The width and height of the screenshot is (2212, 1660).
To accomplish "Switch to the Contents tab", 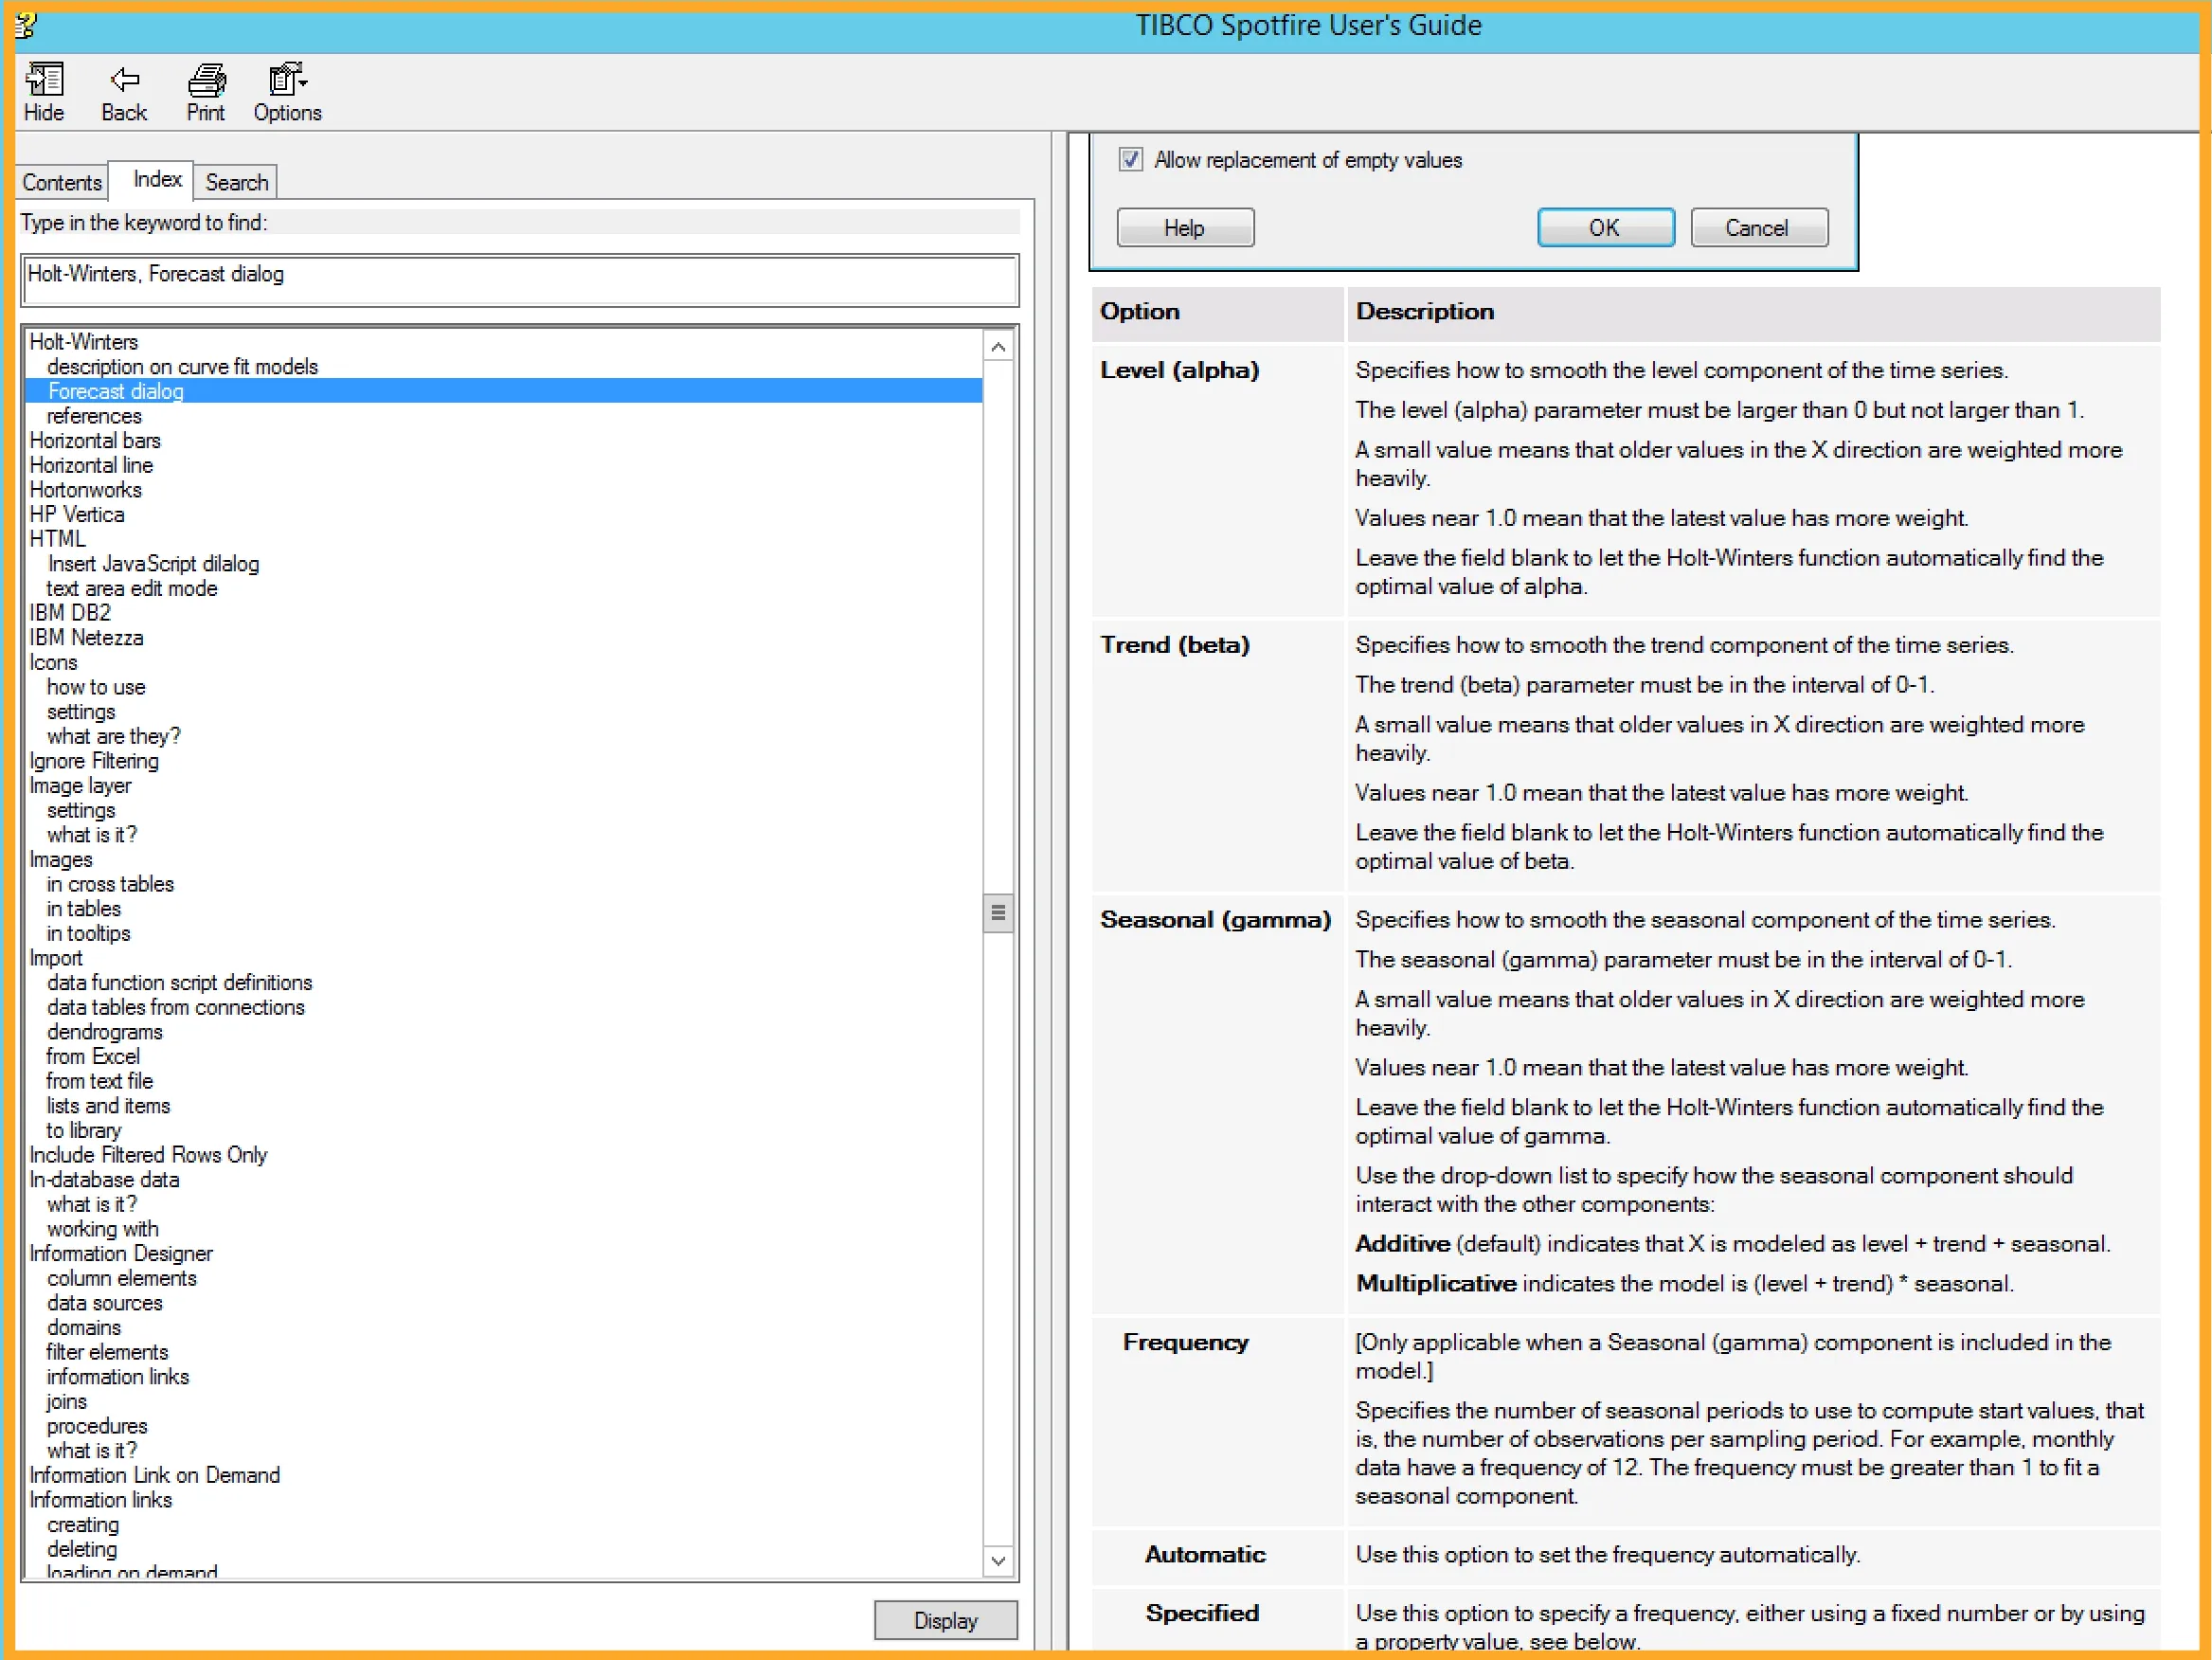I will pos(62,183).
